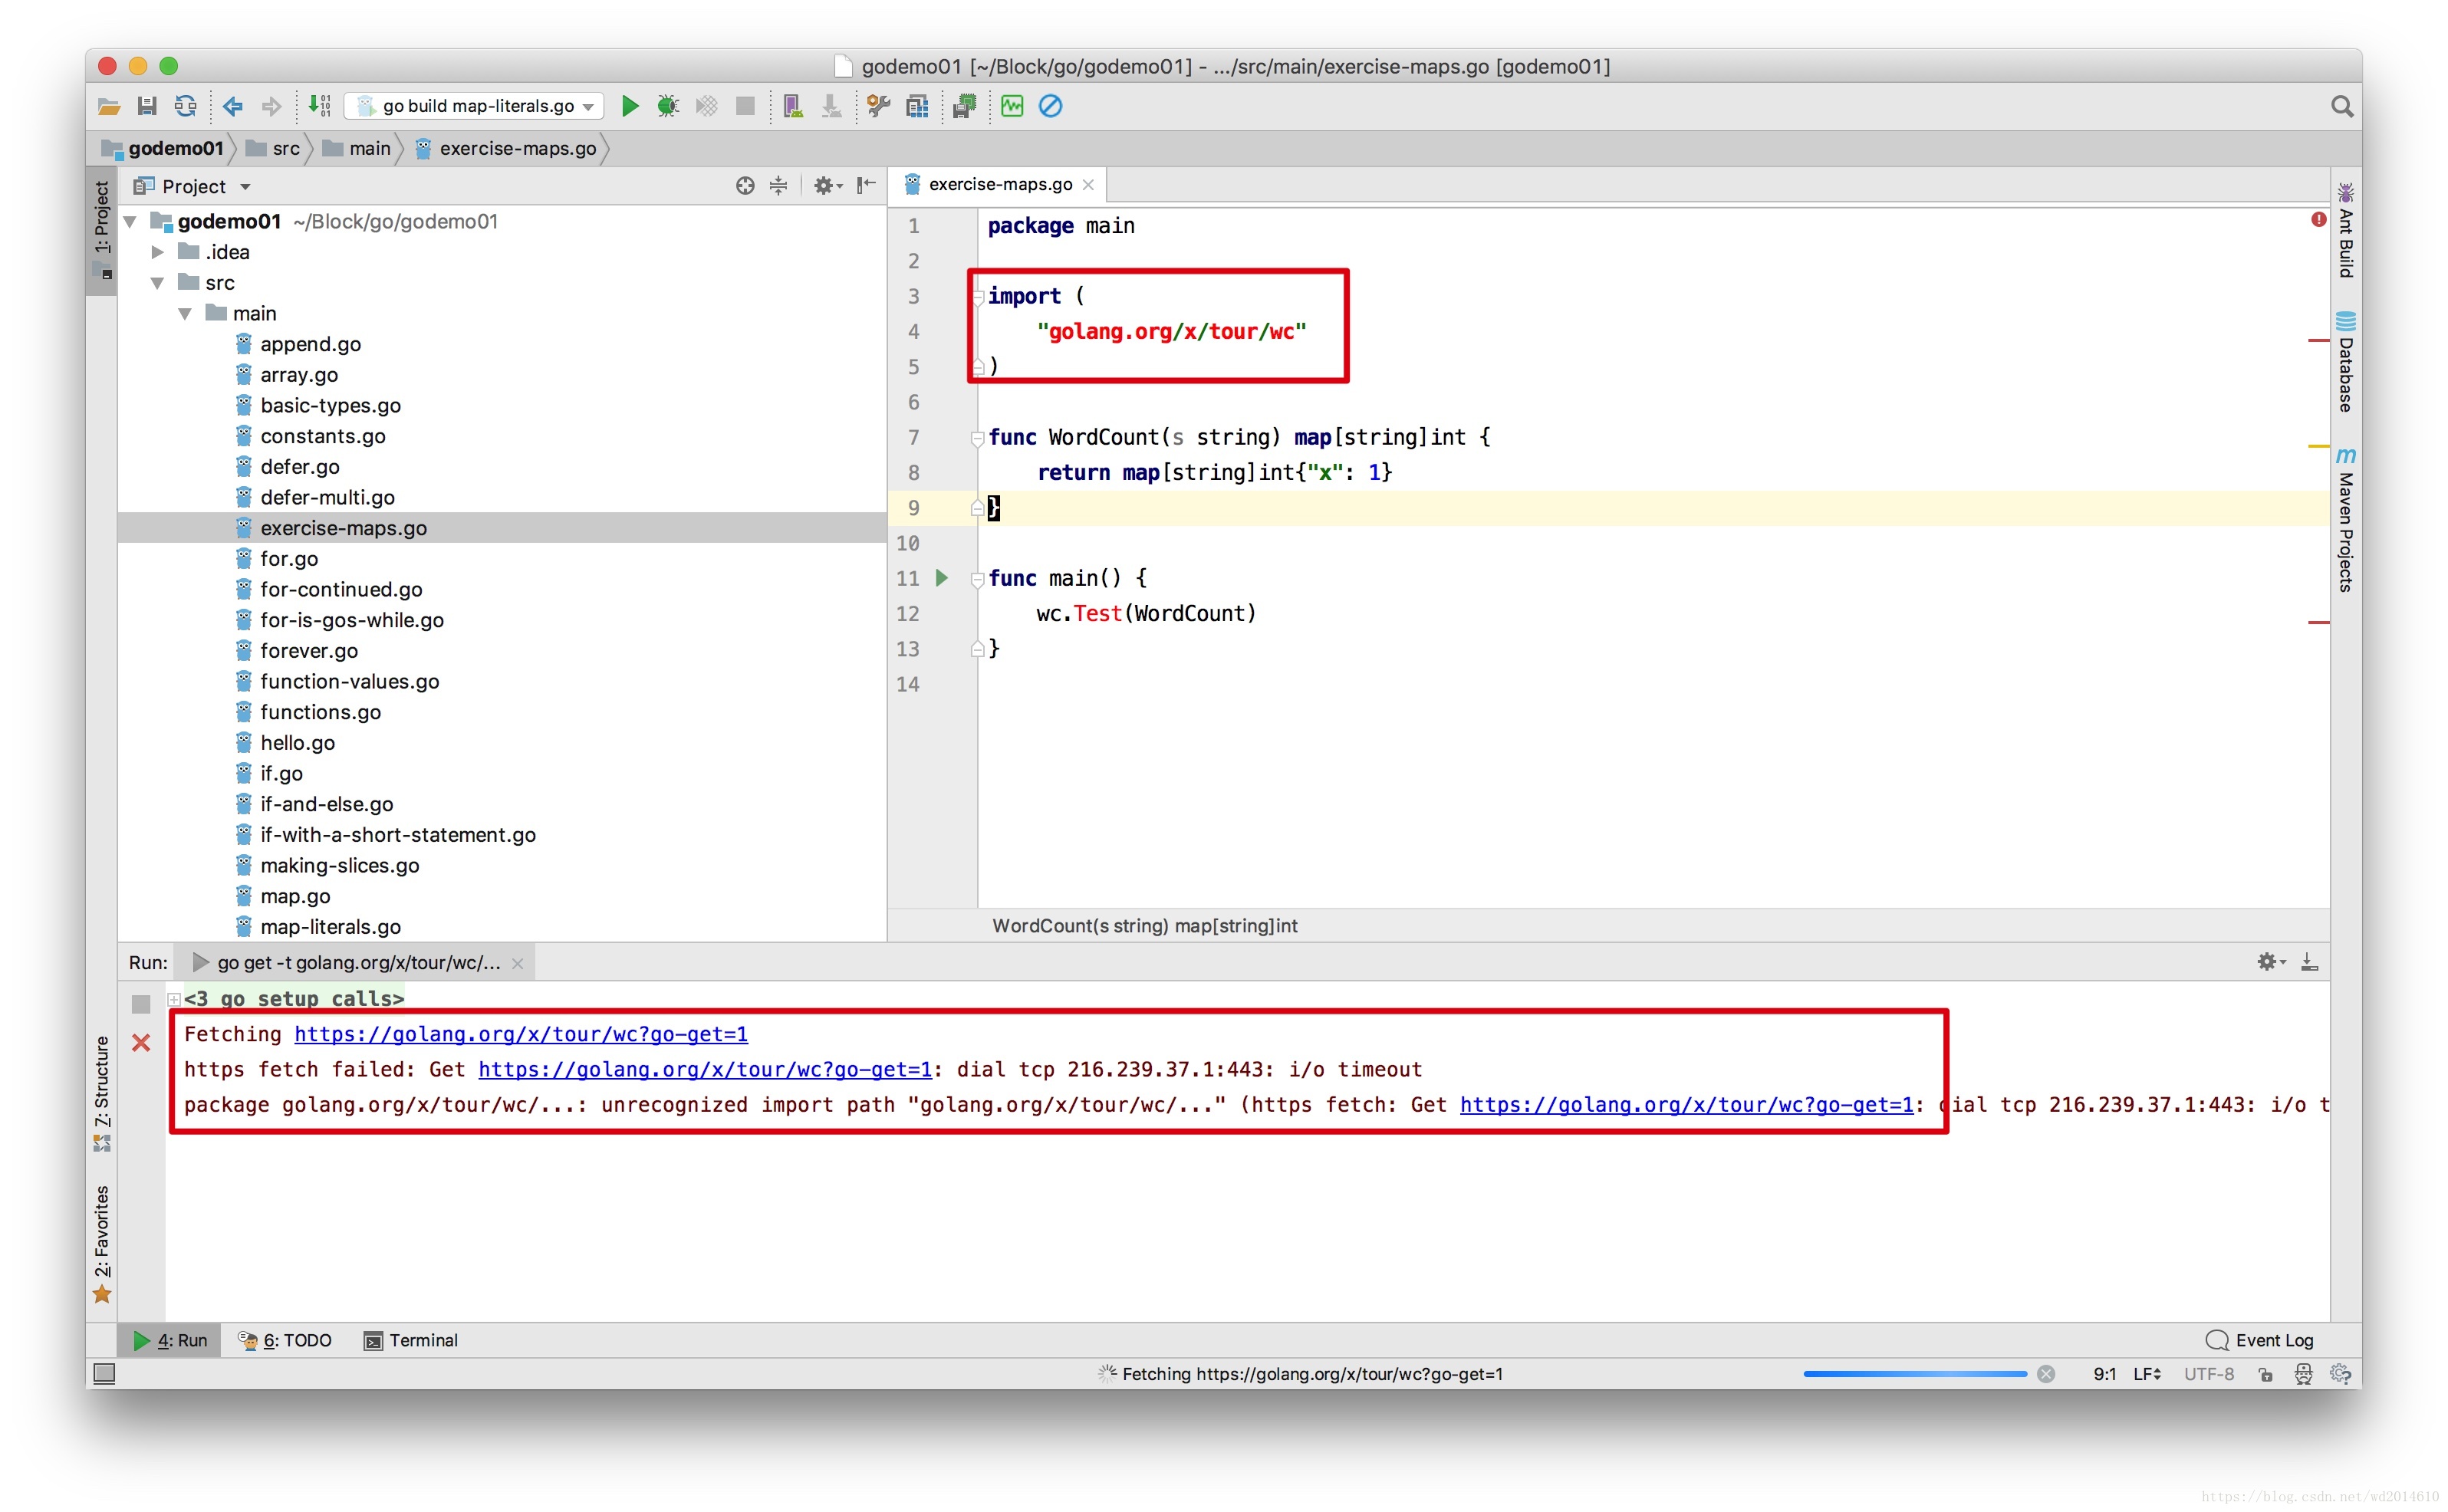This screenshot has height=1512, width=2448.
Task: Click the godemo01 breadcrumb
Action: click(165, 148)
